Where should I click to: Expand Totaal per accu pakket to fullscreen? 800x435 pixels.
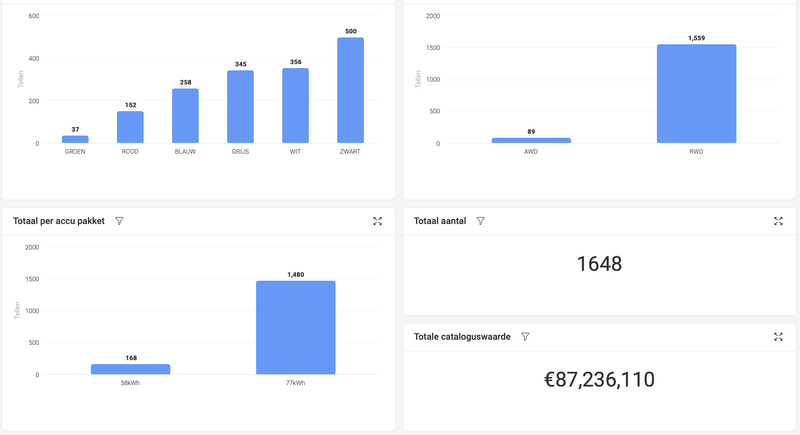[x=377, y=221]
